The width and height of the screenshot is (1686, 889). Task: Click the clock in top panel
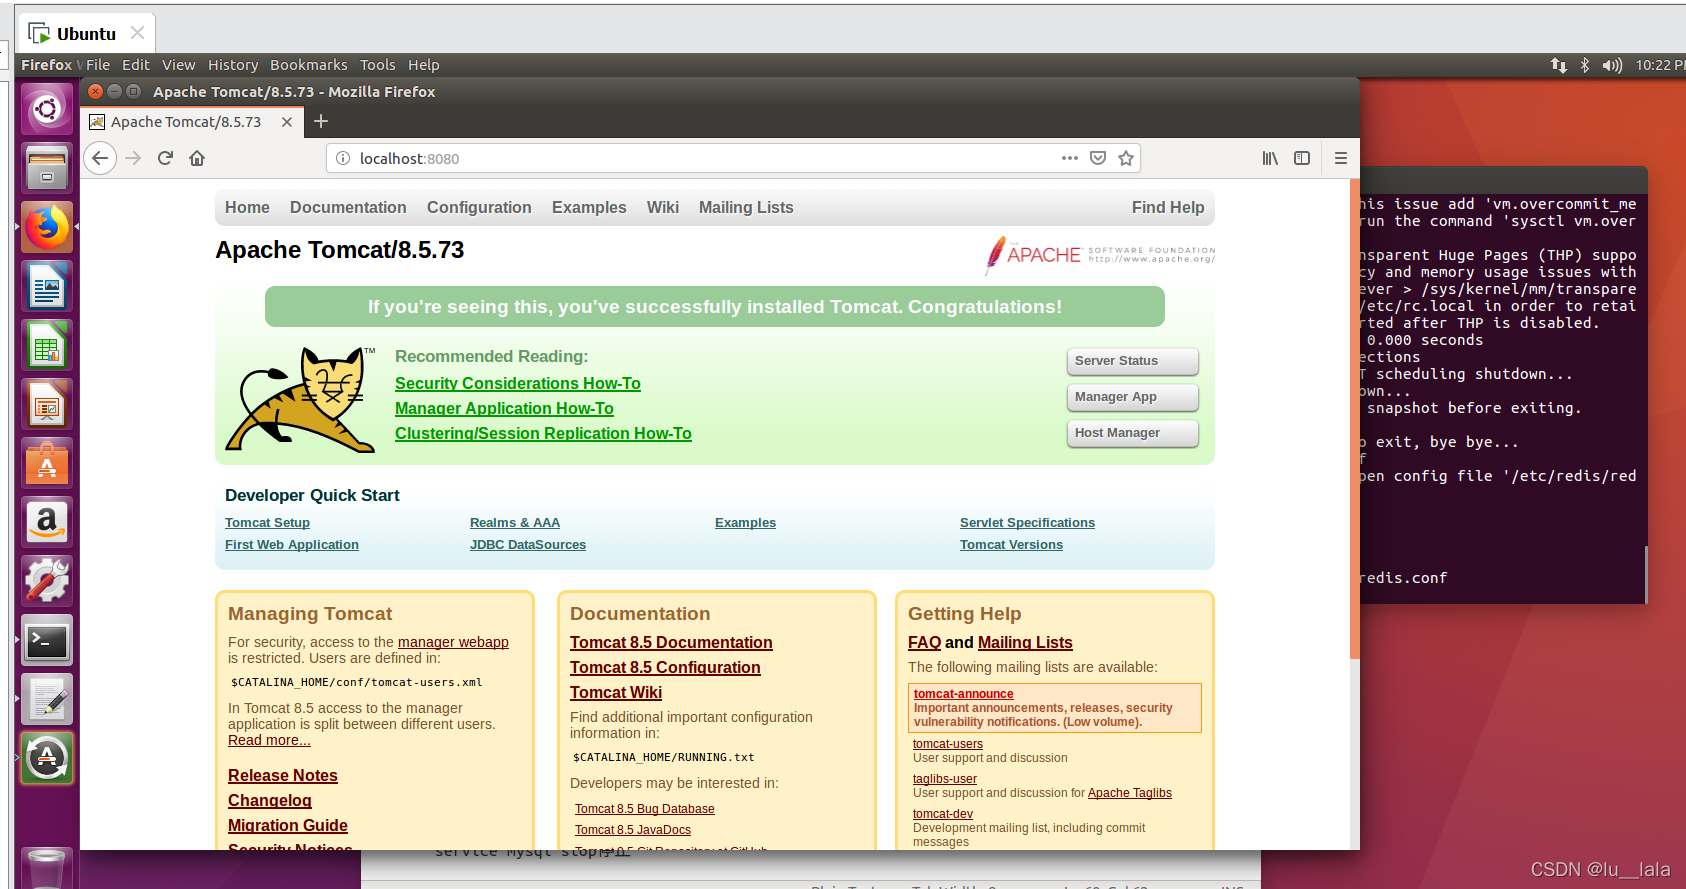pos(1660,65)
